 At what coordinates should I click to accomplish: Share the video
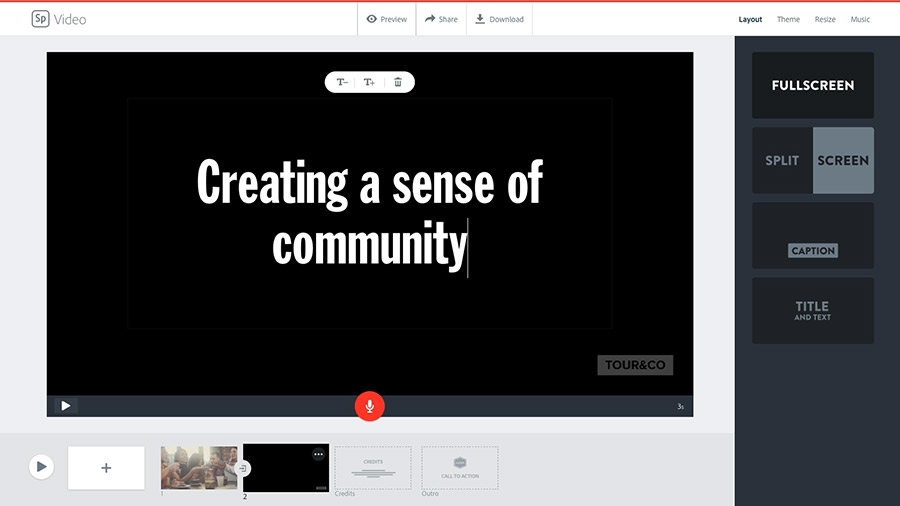441,19
